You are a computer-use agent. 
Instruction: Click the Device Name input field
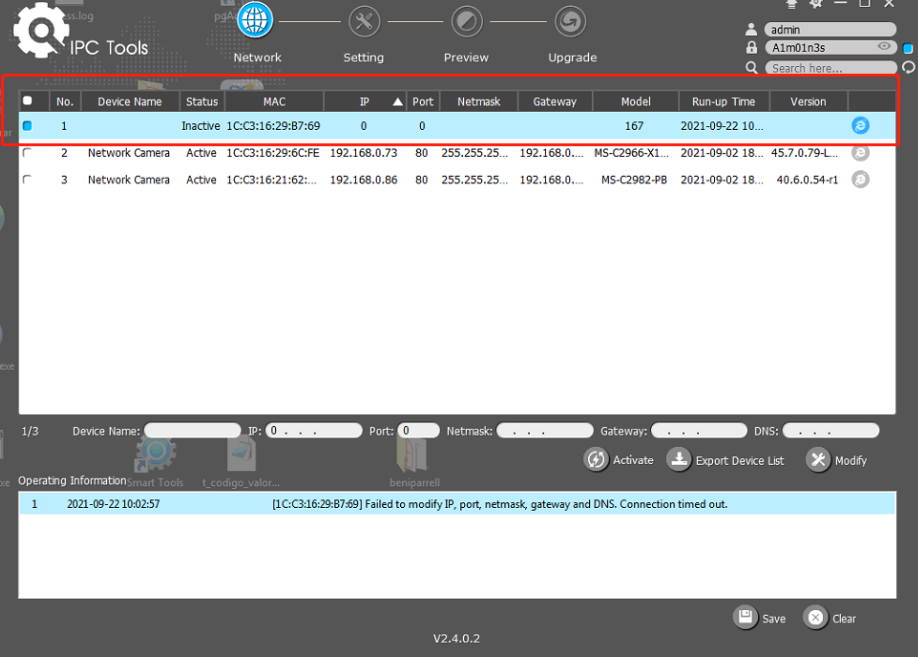tap(192, 431)
